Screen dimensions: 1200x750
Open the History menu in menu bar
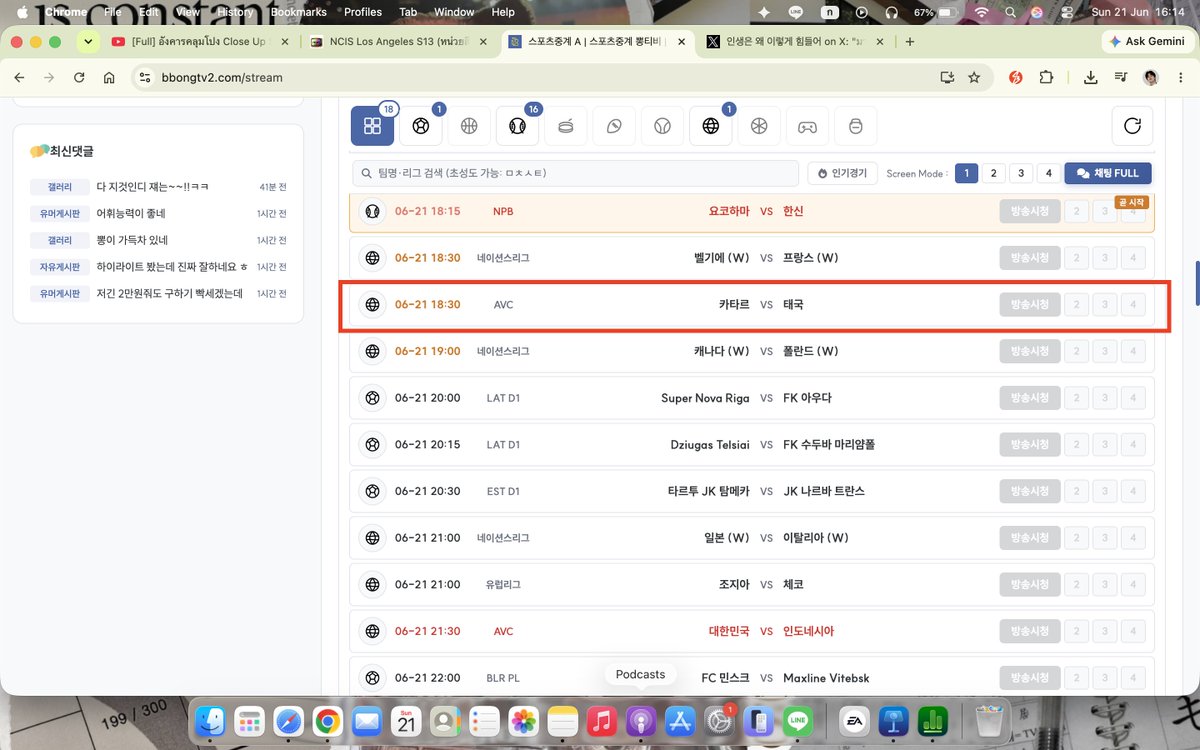(235, 12)
